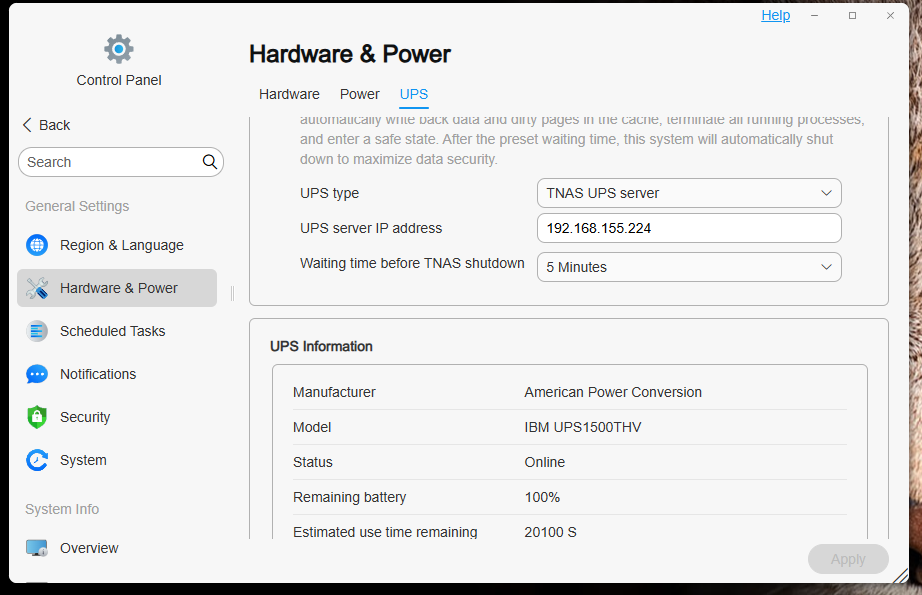Click the 'American Power Conversion' manufacturer value
922x595 pixels.
[613, 392]
